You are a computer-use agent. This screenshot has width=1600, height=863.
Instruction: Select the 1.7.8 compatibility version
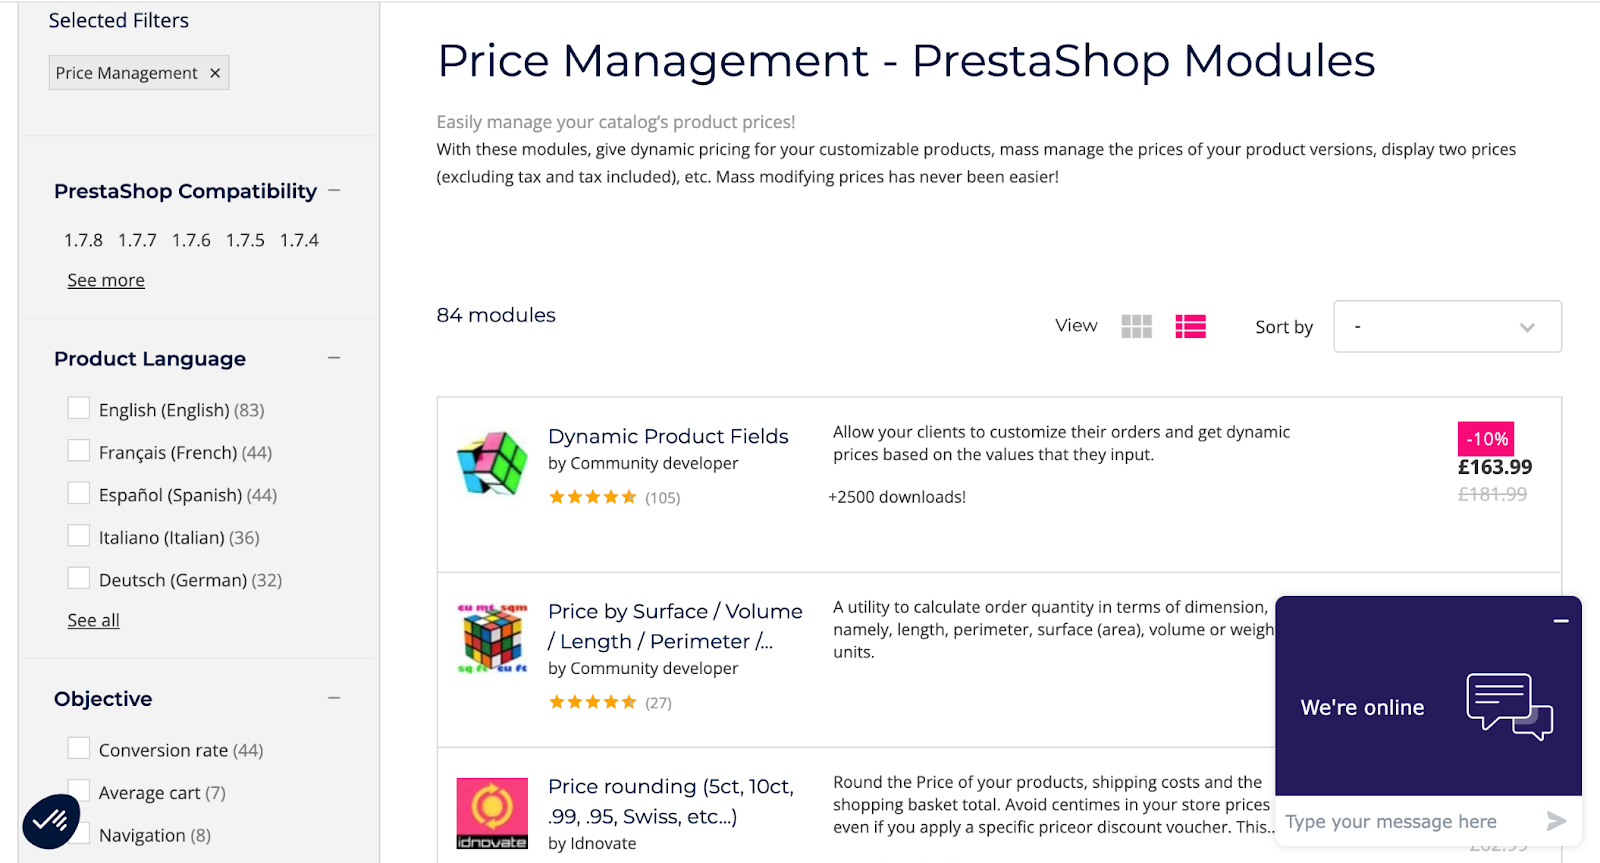[83, 240]
